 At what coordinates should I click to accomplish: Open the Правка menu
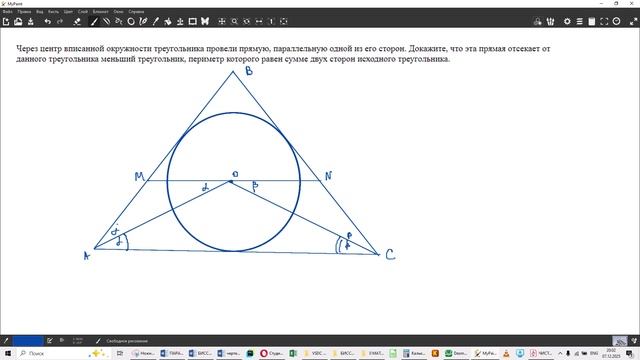pyautogui.click(x=24, y=12)
